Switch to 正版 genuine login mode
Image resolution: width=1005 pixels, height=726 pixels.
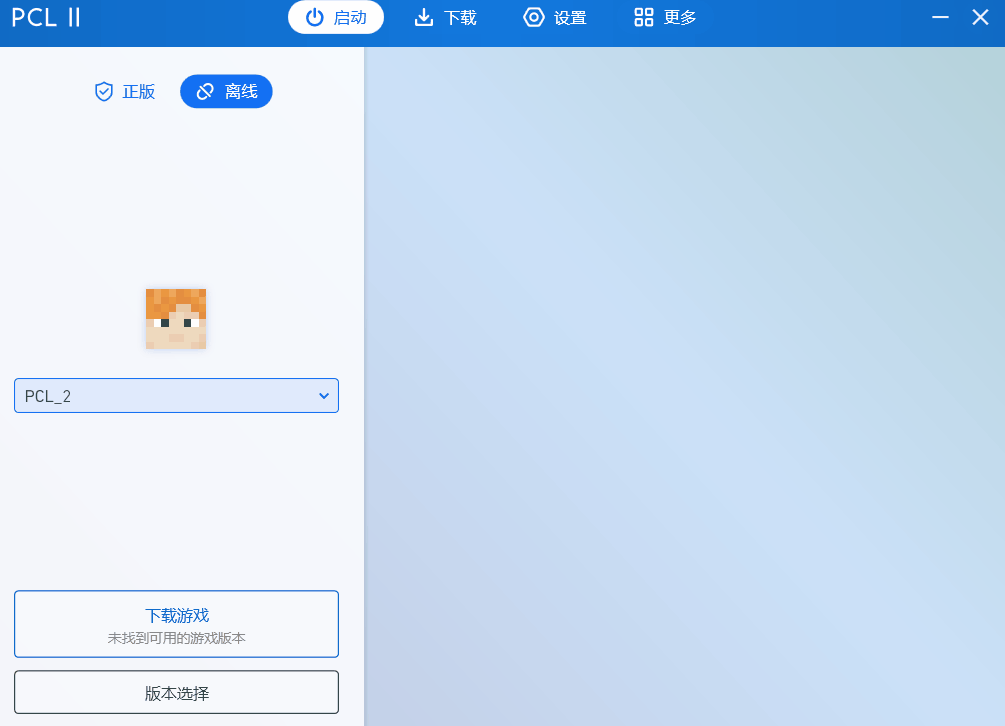pos(124,91)
